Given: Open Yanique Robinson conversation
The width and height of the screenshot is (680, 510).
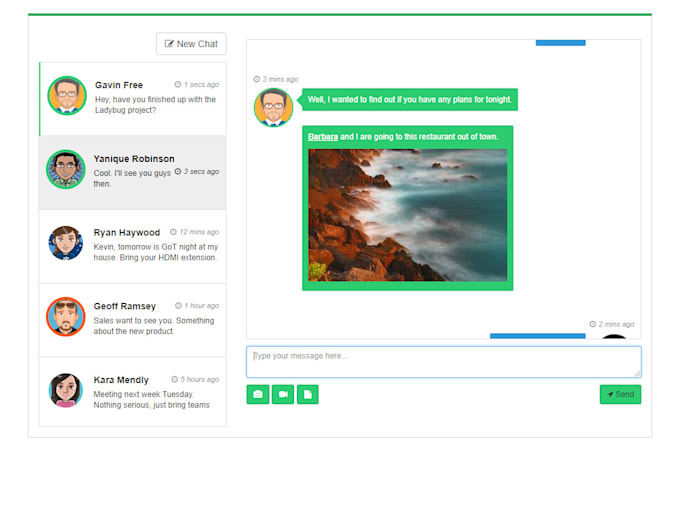Looking at the screenshot, I should pyautogui.click(x=133, y=173).
